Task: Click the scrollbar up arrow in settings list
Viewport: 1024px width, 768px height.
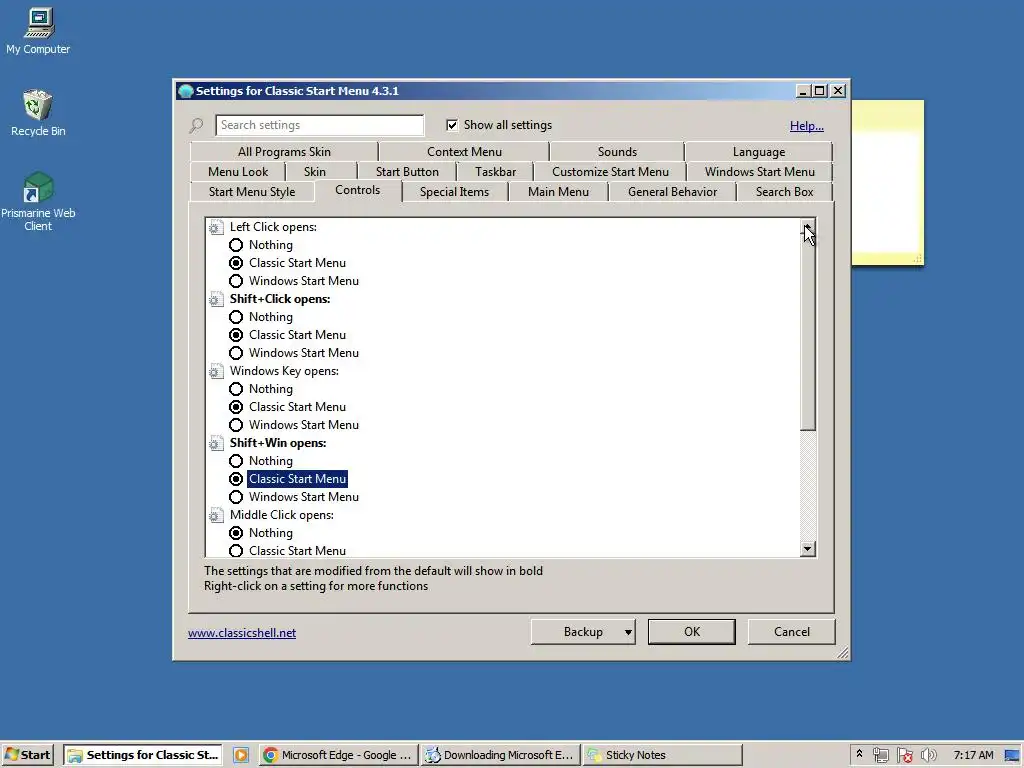Action: coord(808,226)
